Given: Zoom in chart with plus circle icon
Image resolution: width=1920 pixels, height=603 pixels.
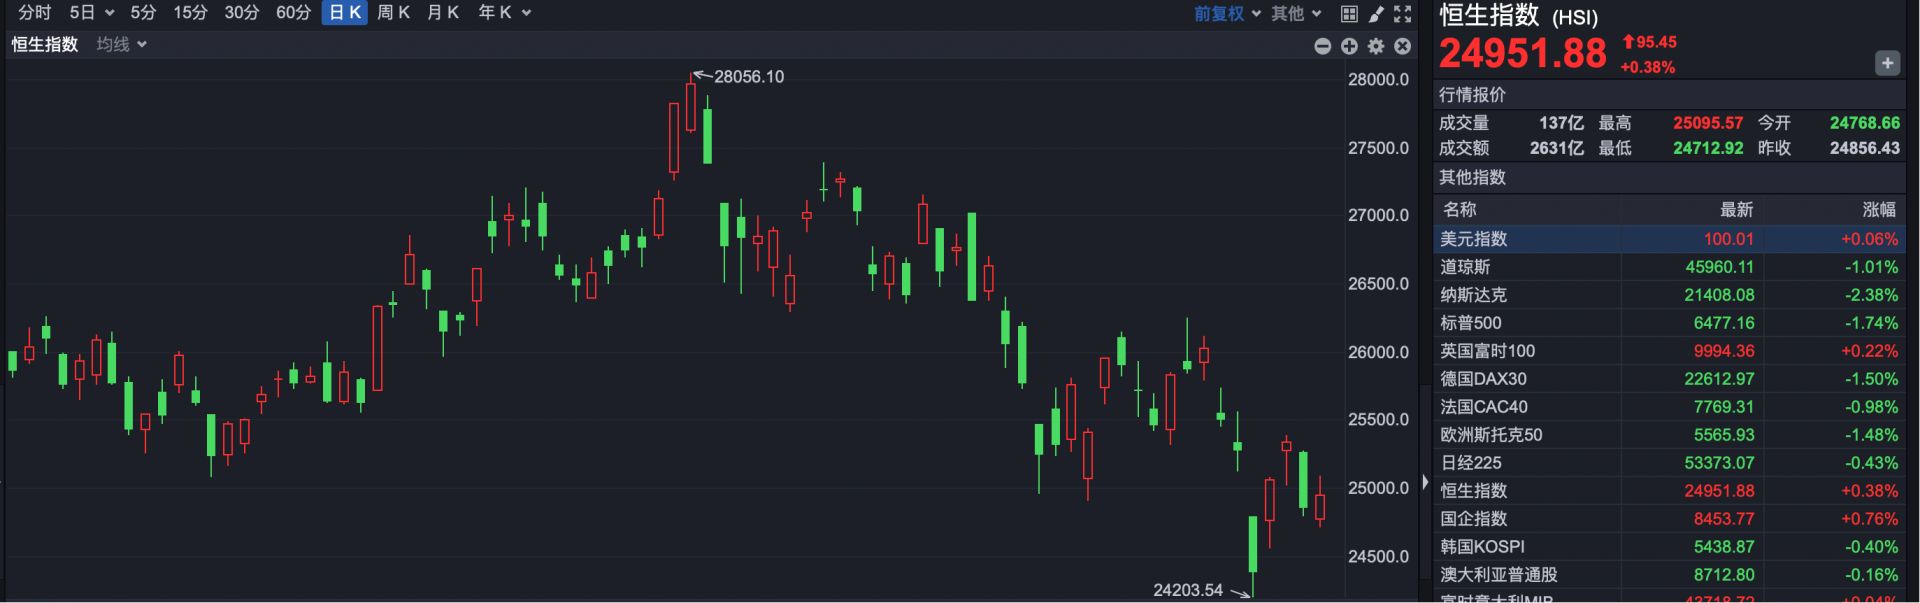Looking at the screenshot, I should pos(1349,46).
